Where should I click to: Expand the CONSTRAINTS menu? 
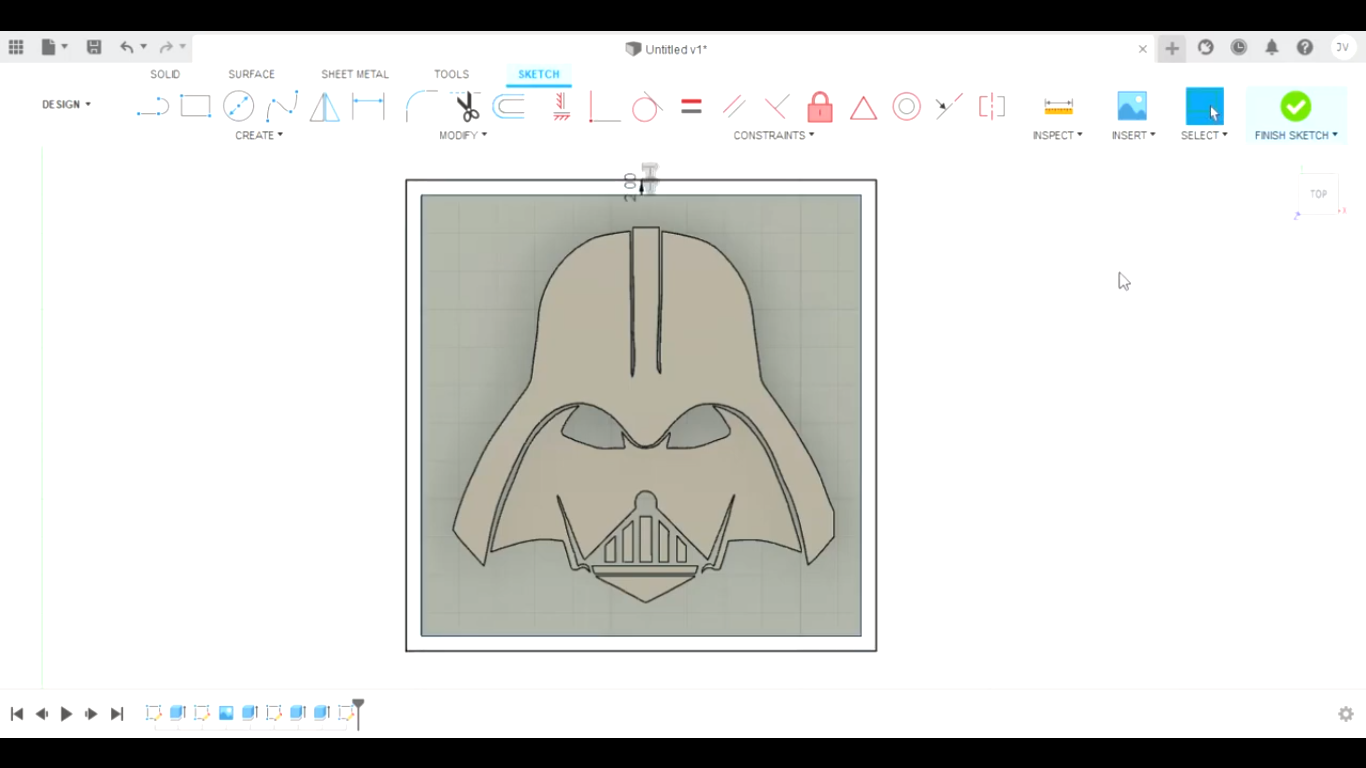click(774, 135)
